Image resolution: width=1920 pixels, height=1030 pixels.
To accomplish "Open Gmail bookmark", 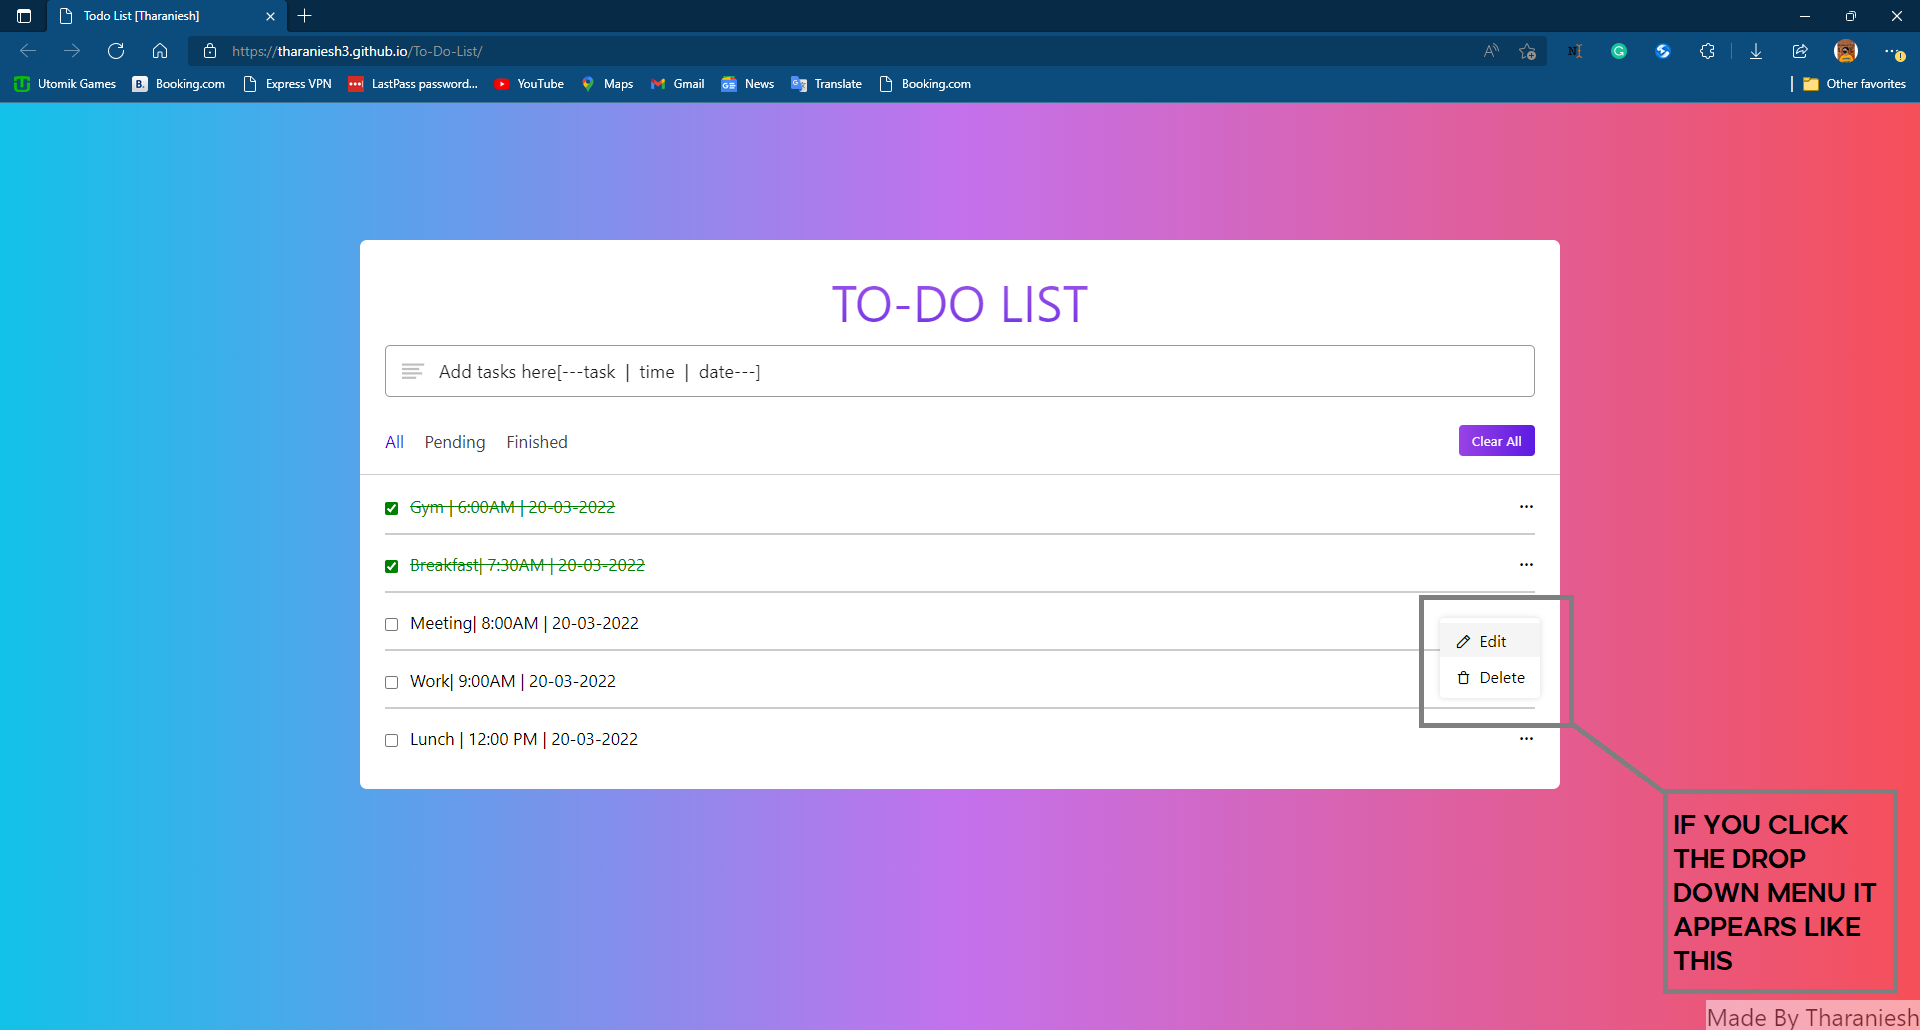I will pos(677,84).
